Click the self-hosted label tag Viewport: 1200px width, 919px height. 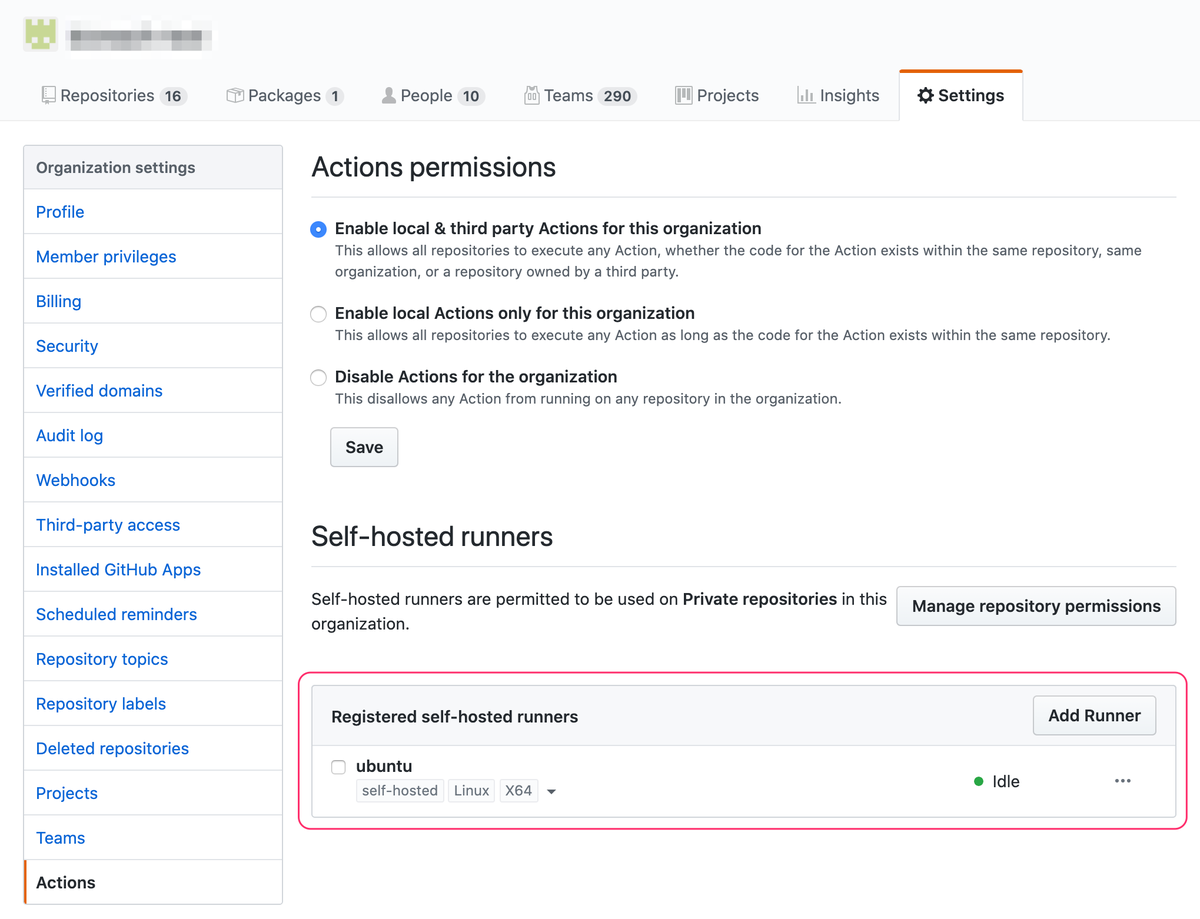[x=400, y=791]
